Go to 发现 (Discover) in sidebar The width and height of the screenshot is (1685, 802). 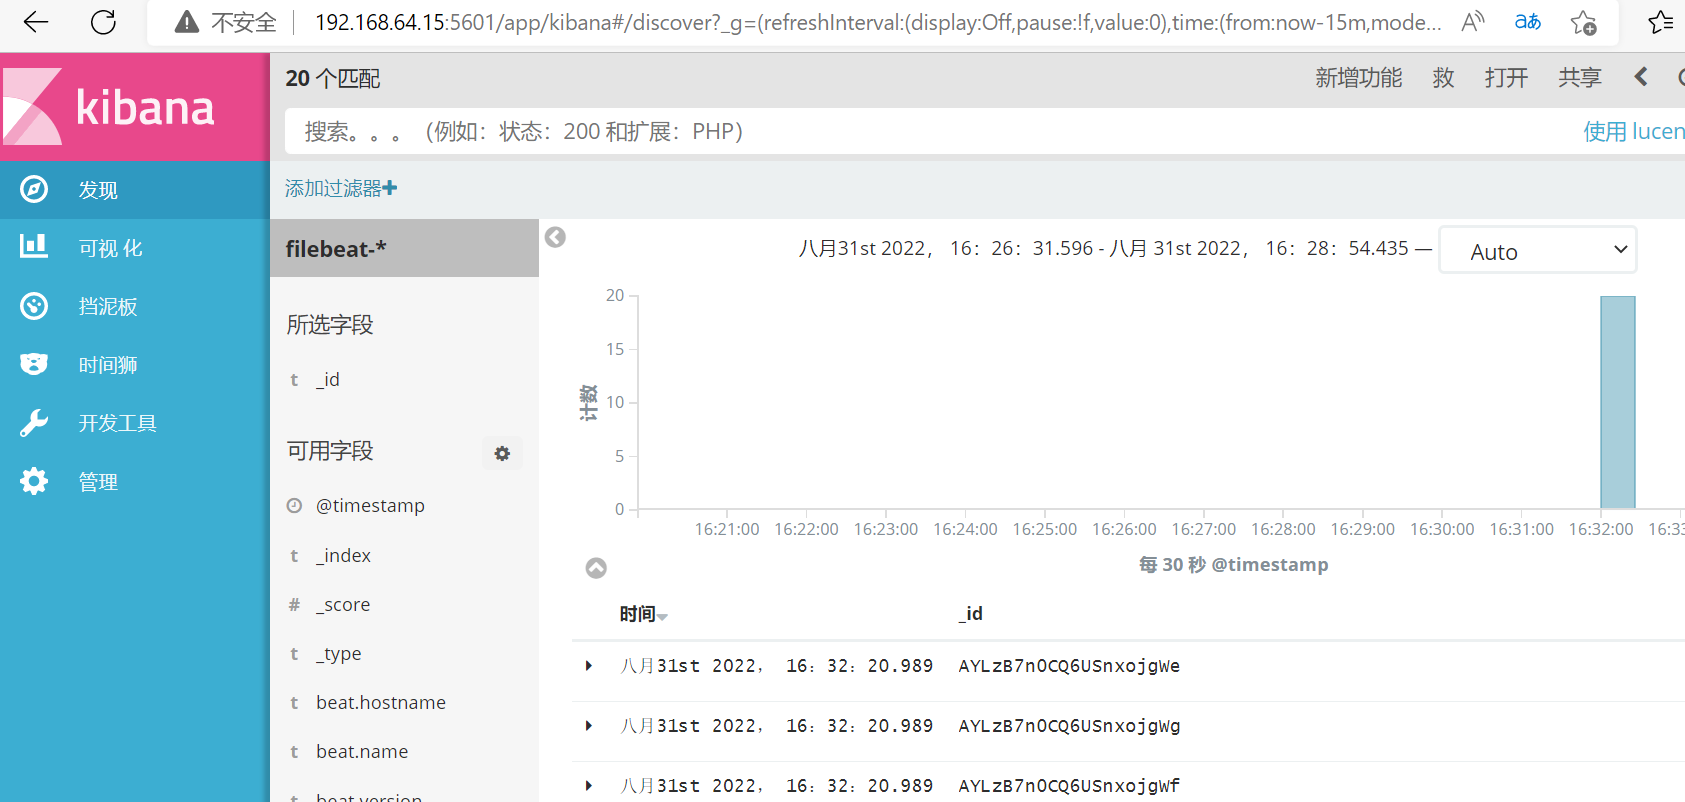click(98, 190)
